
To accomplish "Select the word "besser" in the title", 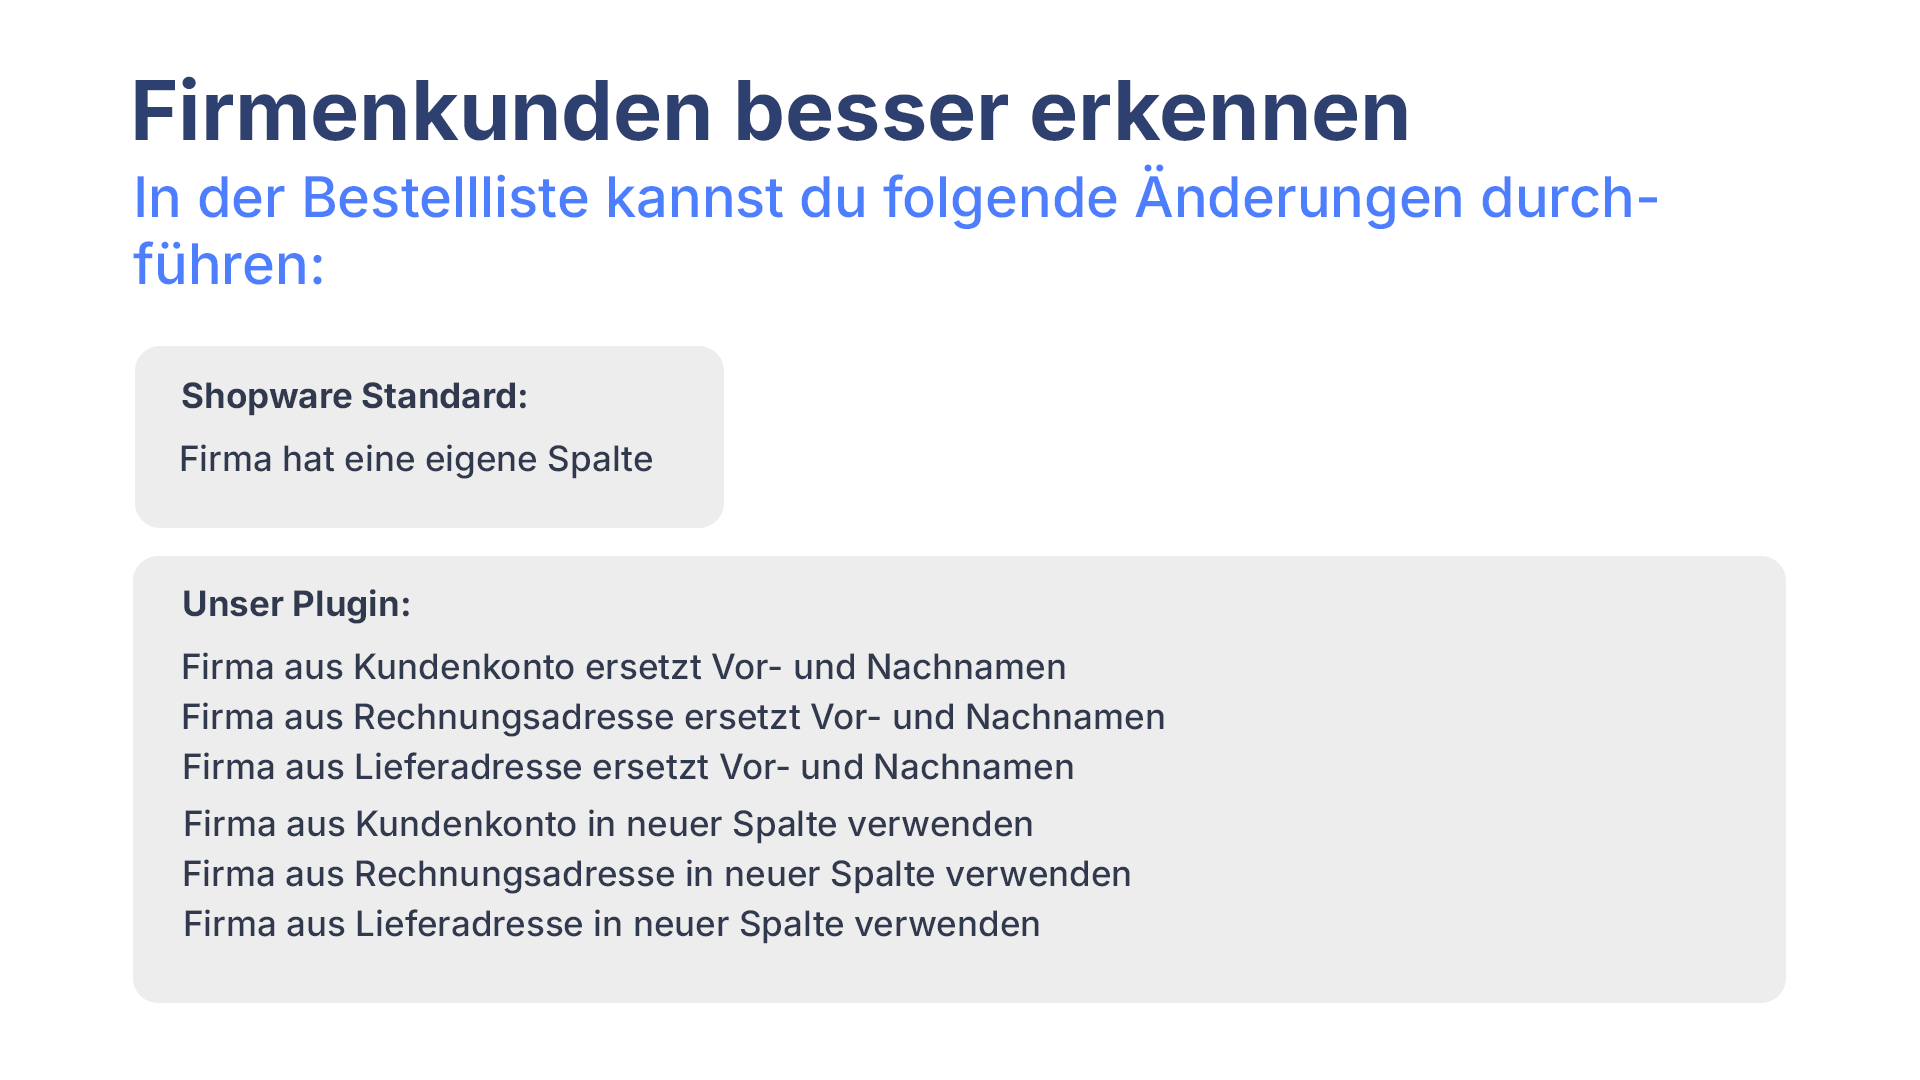I will click(870, 111).
